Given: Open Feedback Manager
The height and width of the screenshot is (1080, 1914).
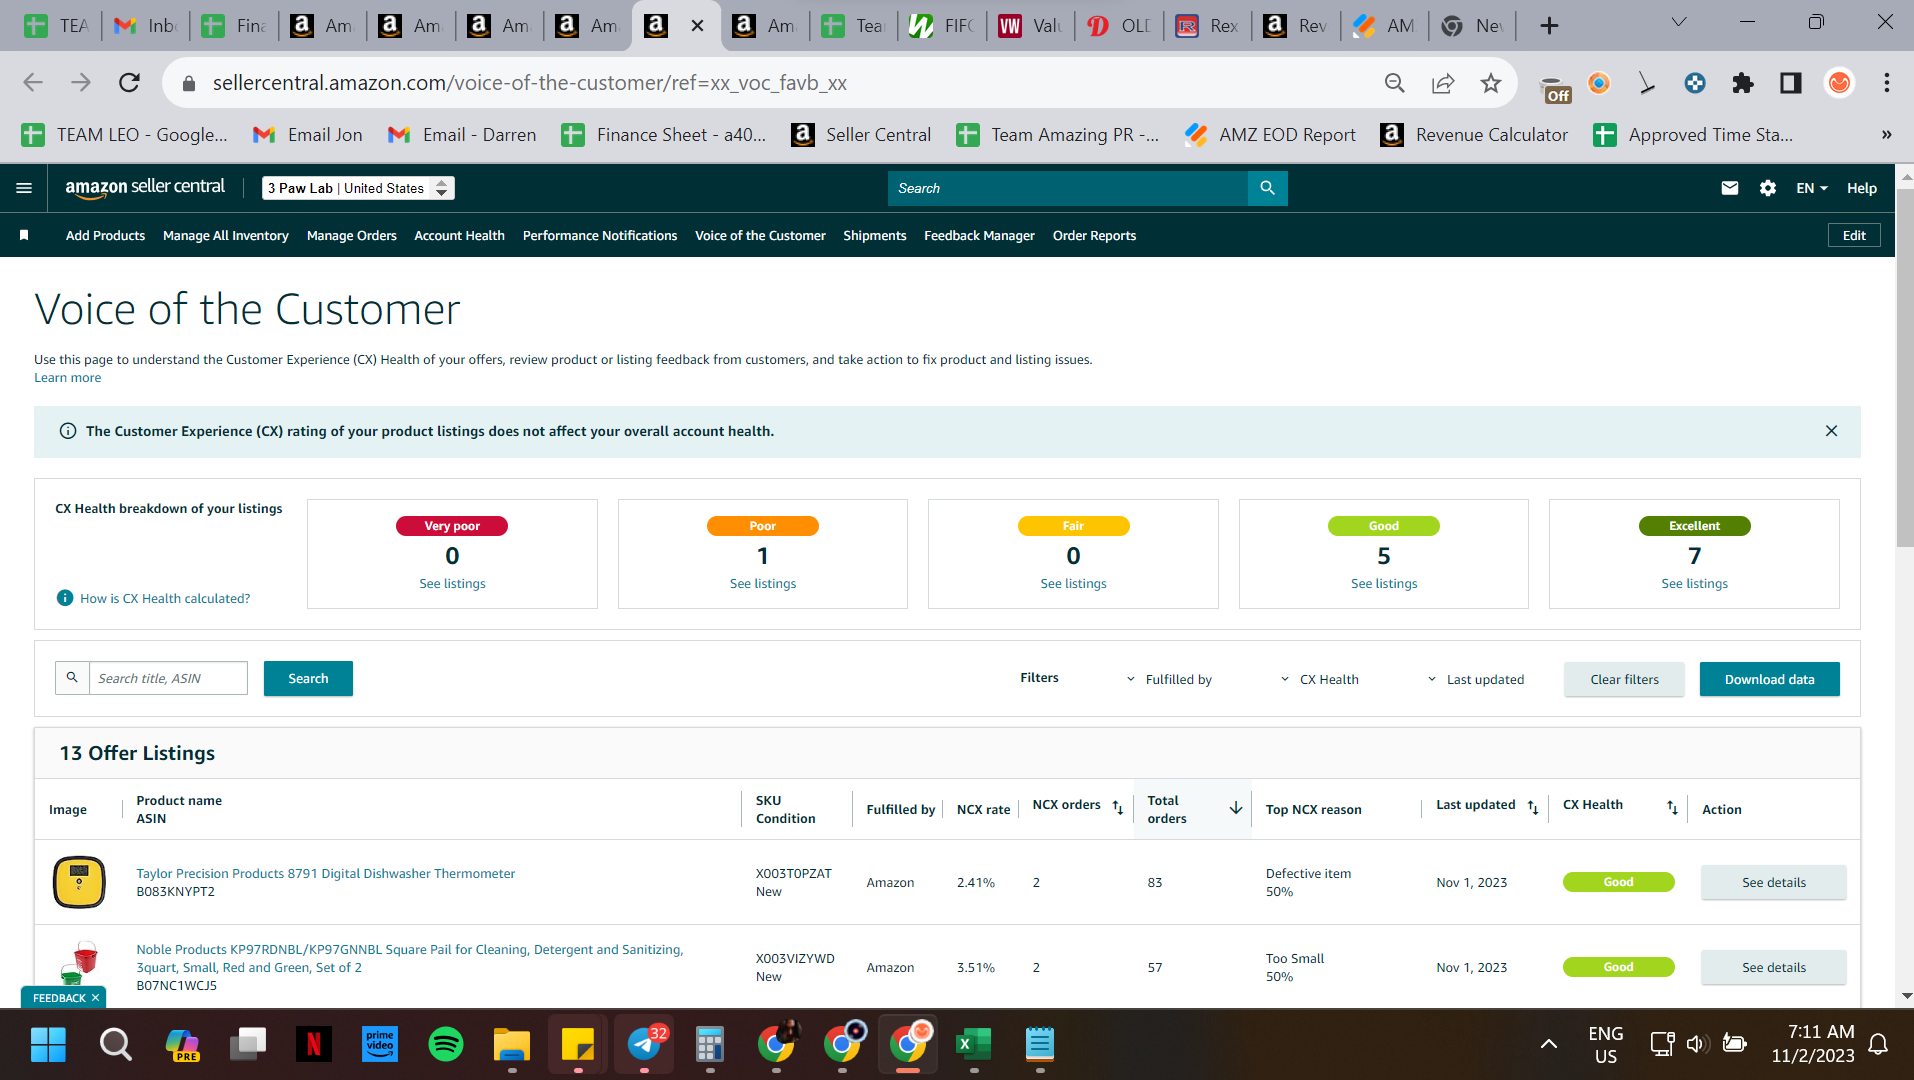Looking at the screenshot, I should 979,235.
